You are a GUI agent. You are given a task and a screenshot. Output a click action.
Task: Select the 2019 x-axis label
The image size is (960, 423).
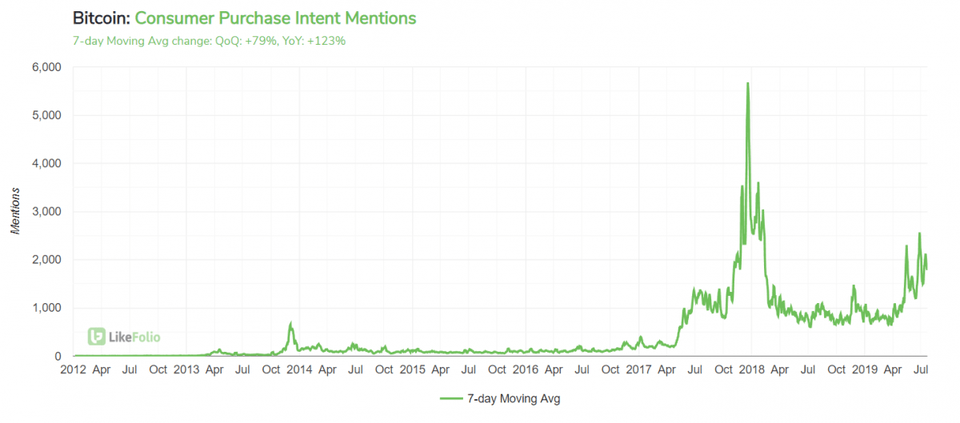[x=864, y=371]
